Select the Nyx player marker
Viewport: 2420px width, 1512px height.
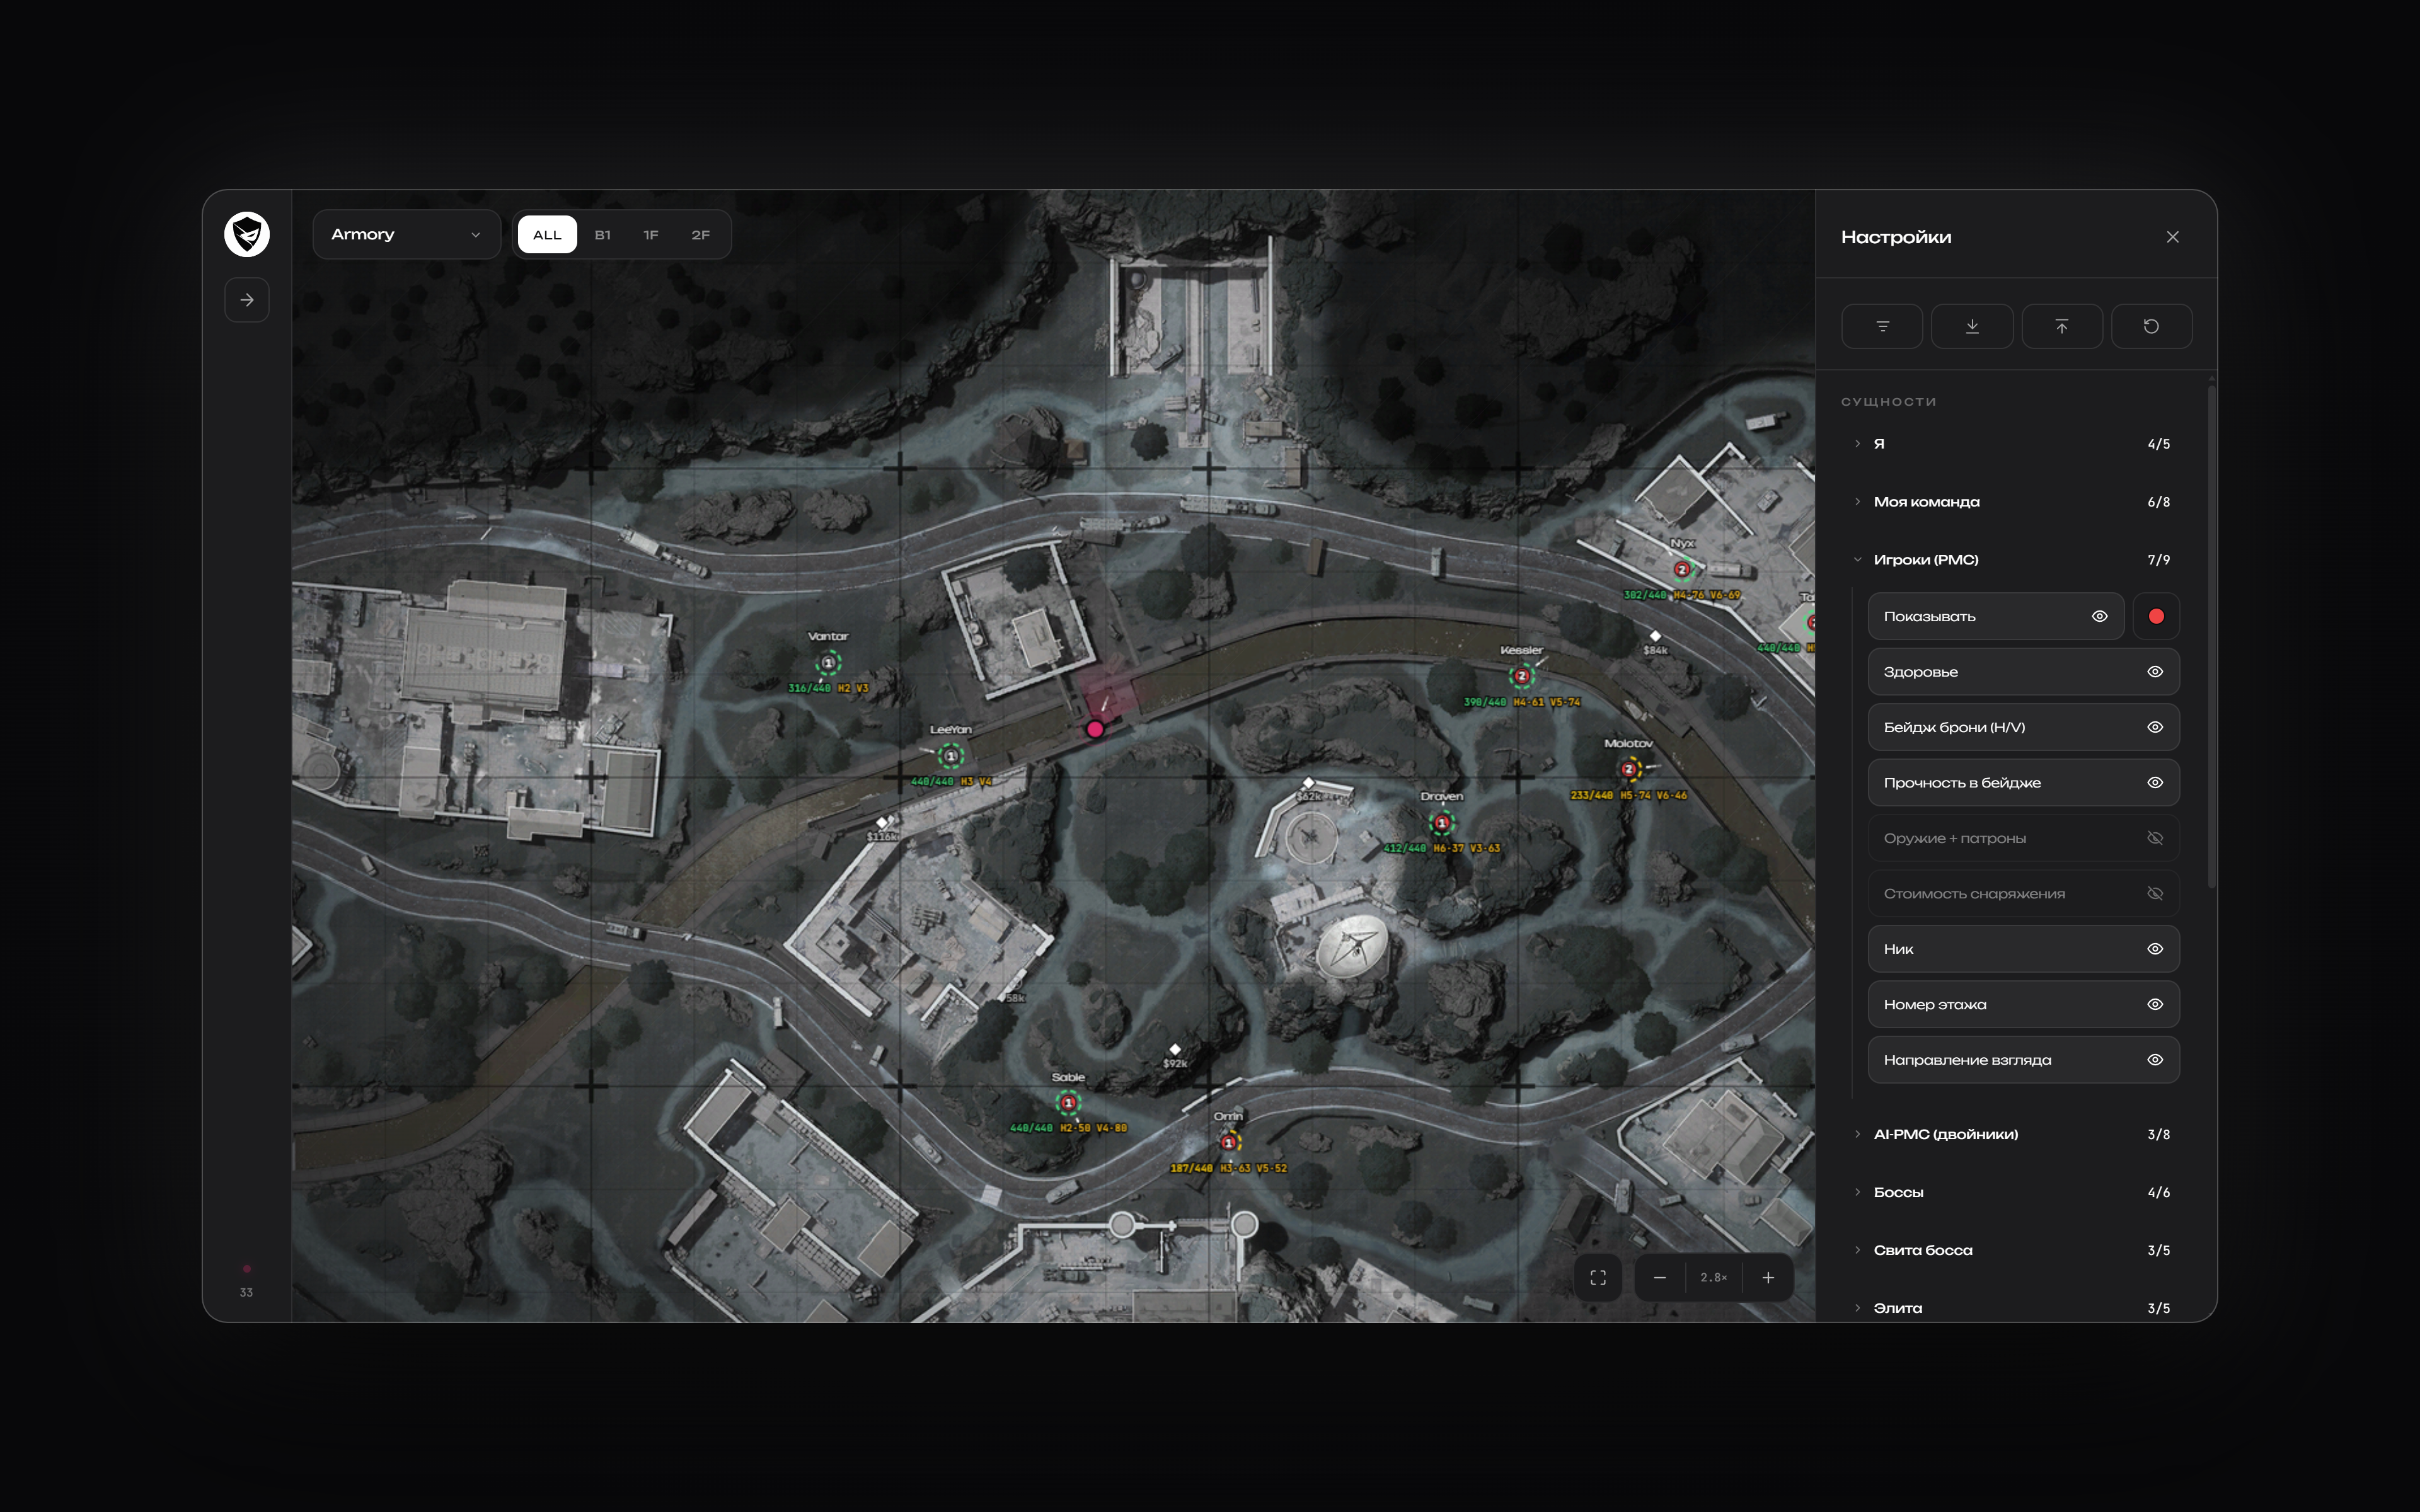pyautogui.click(x=1682, y=569)
